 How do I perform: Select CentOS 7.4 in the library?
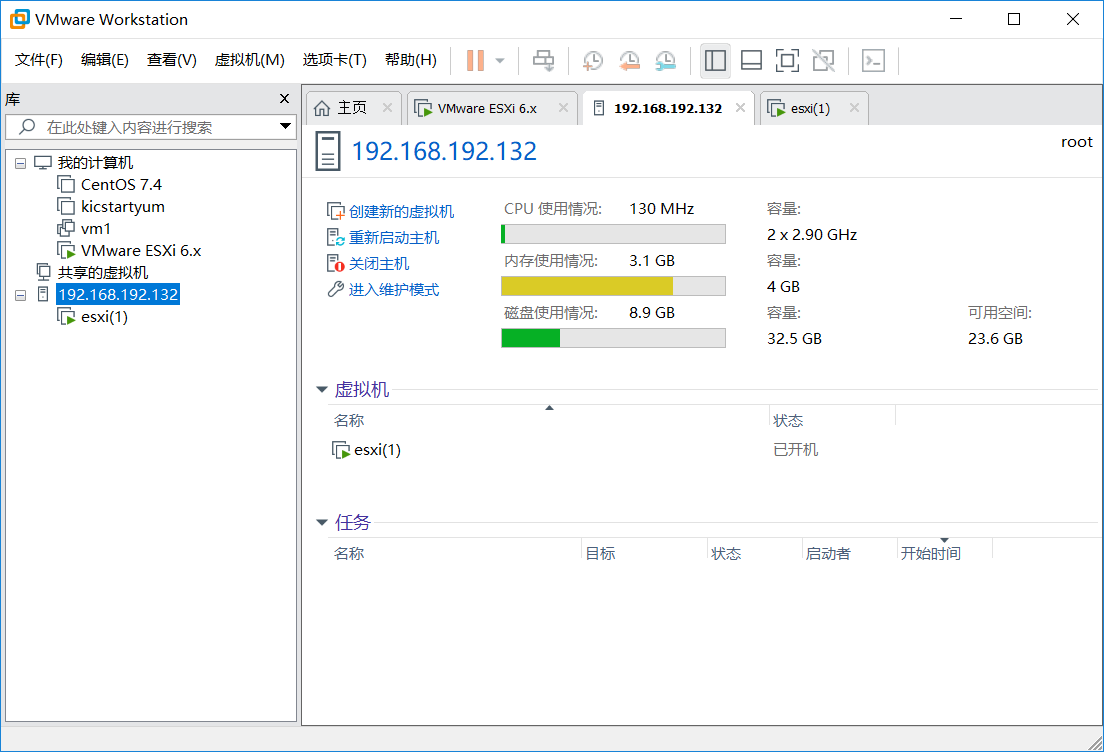coord(121,184)
